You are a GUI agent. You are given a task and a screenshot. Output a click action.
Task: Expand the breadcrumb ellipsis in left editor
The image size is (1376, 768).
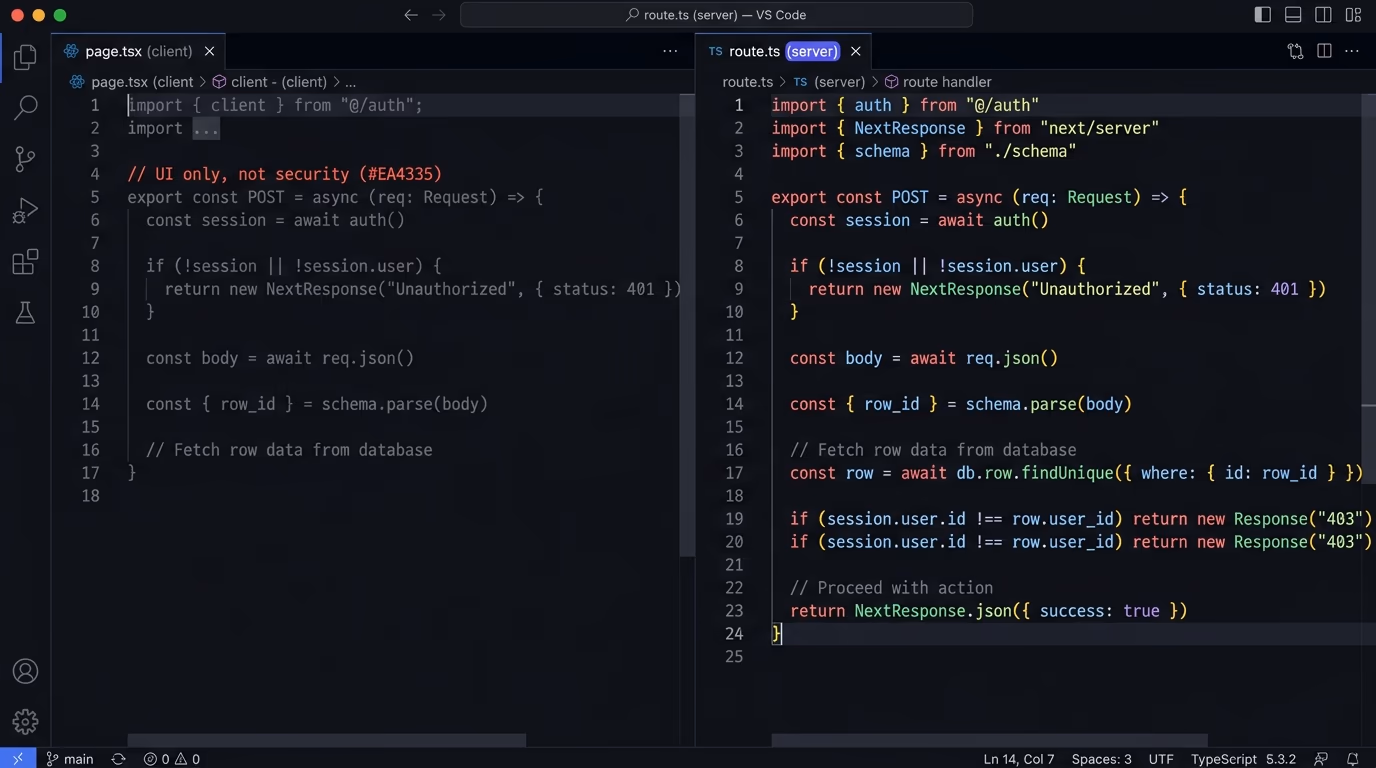point(350,82)
